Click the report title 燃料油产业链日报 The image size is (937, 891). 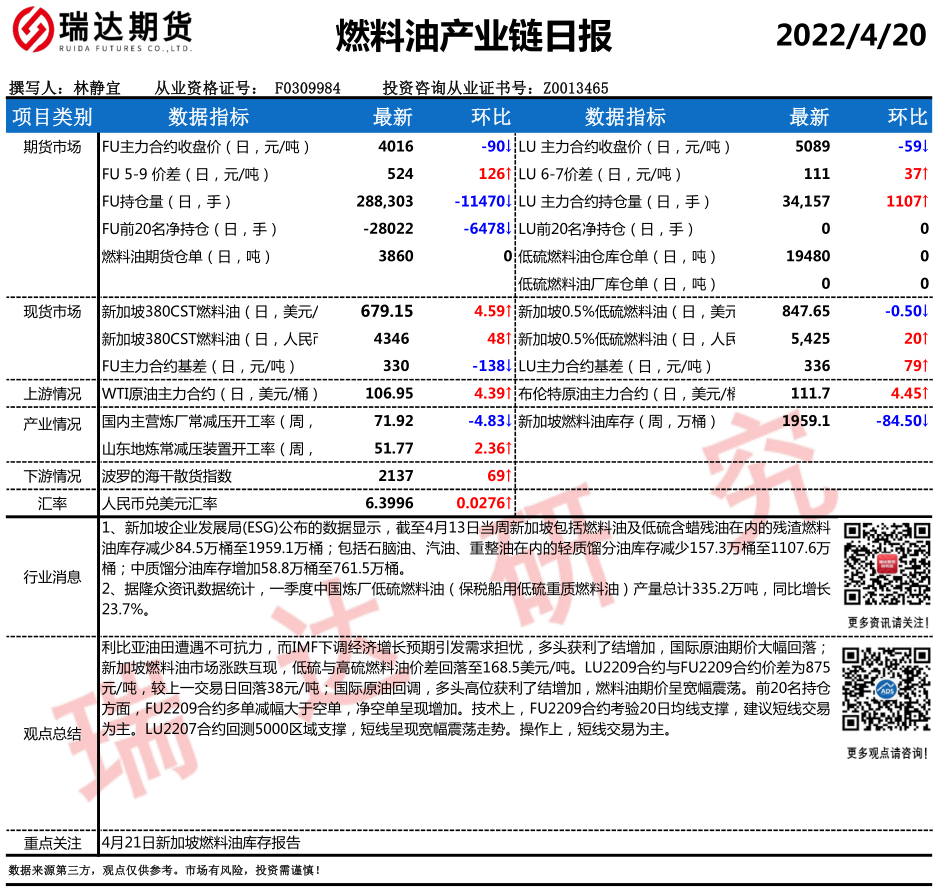(472, 36)
